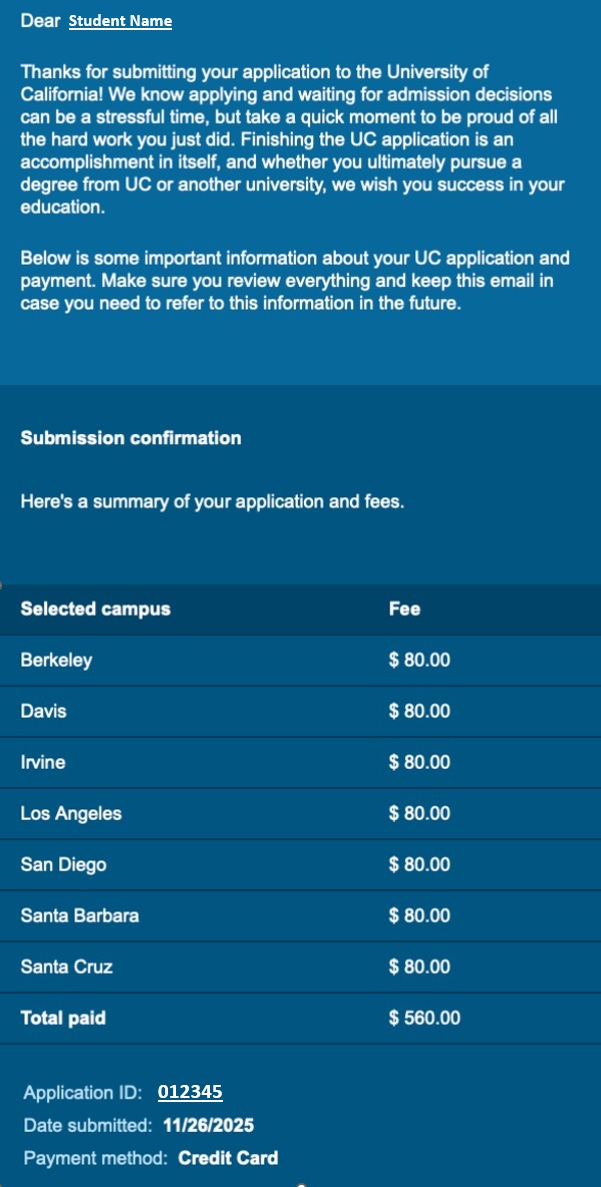601x1187 pixels.
Task: Click the Fee column header
Action: pos(404,609)
